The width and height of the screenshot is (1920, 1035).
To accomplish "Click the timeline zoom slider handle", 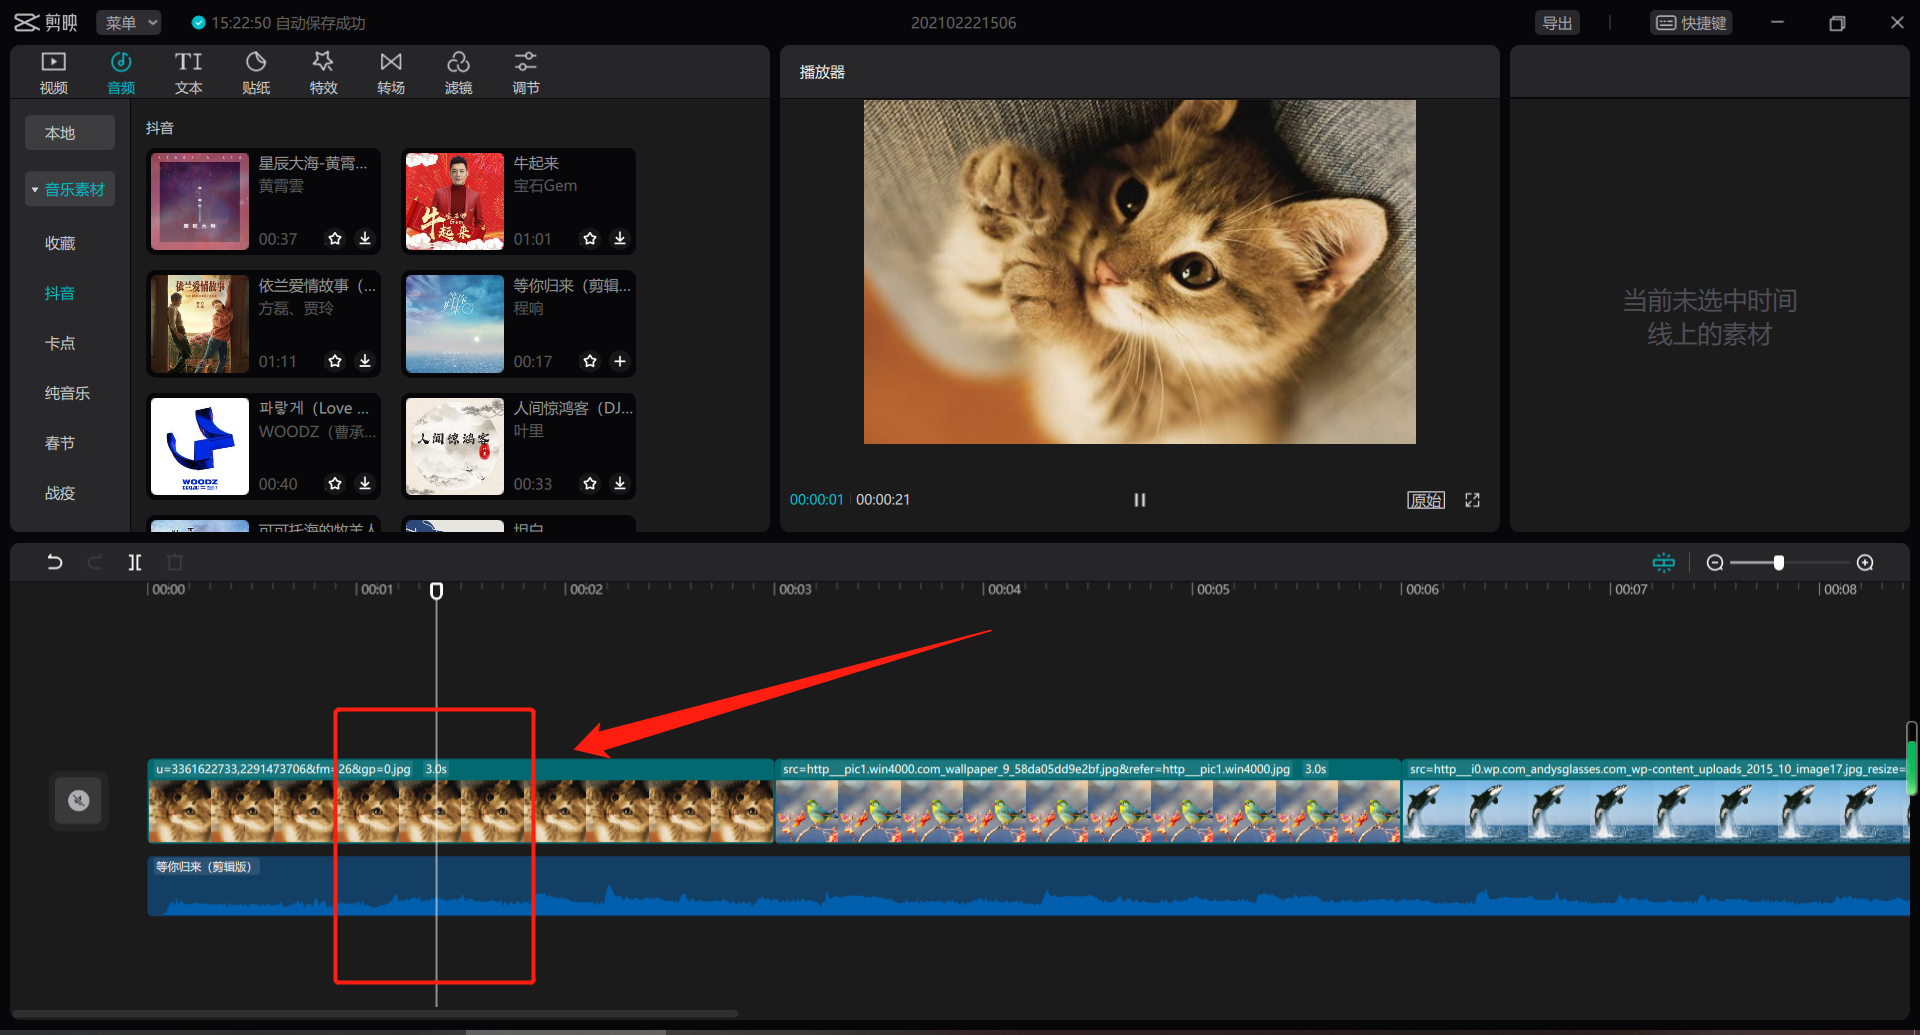I will click(x=1779, y=563).
